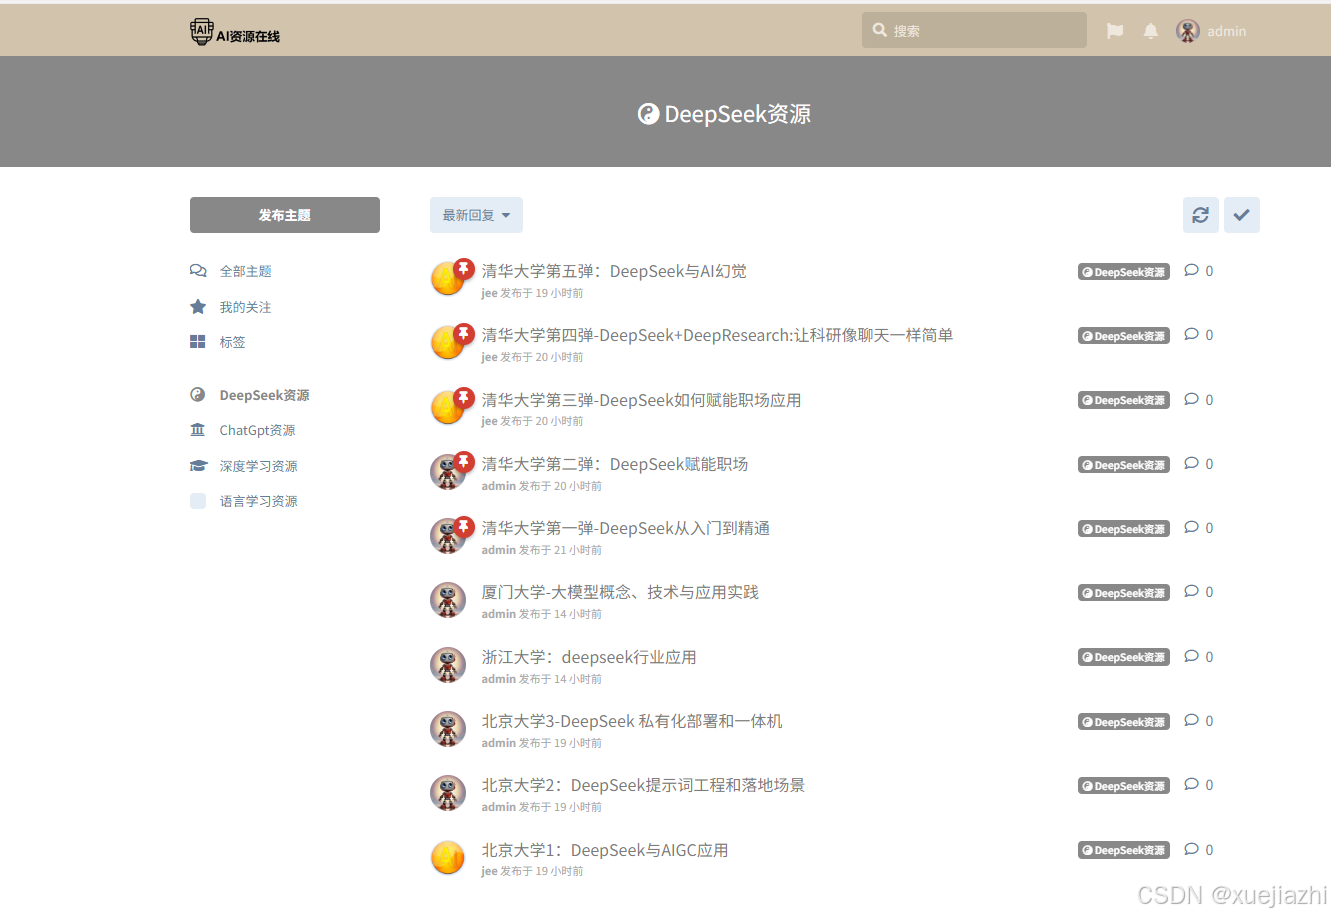The width and height of the screenshot is (1331, 917).
Task: Click reply count icon on 清华大学第三弹 row
Action: 1191,399
